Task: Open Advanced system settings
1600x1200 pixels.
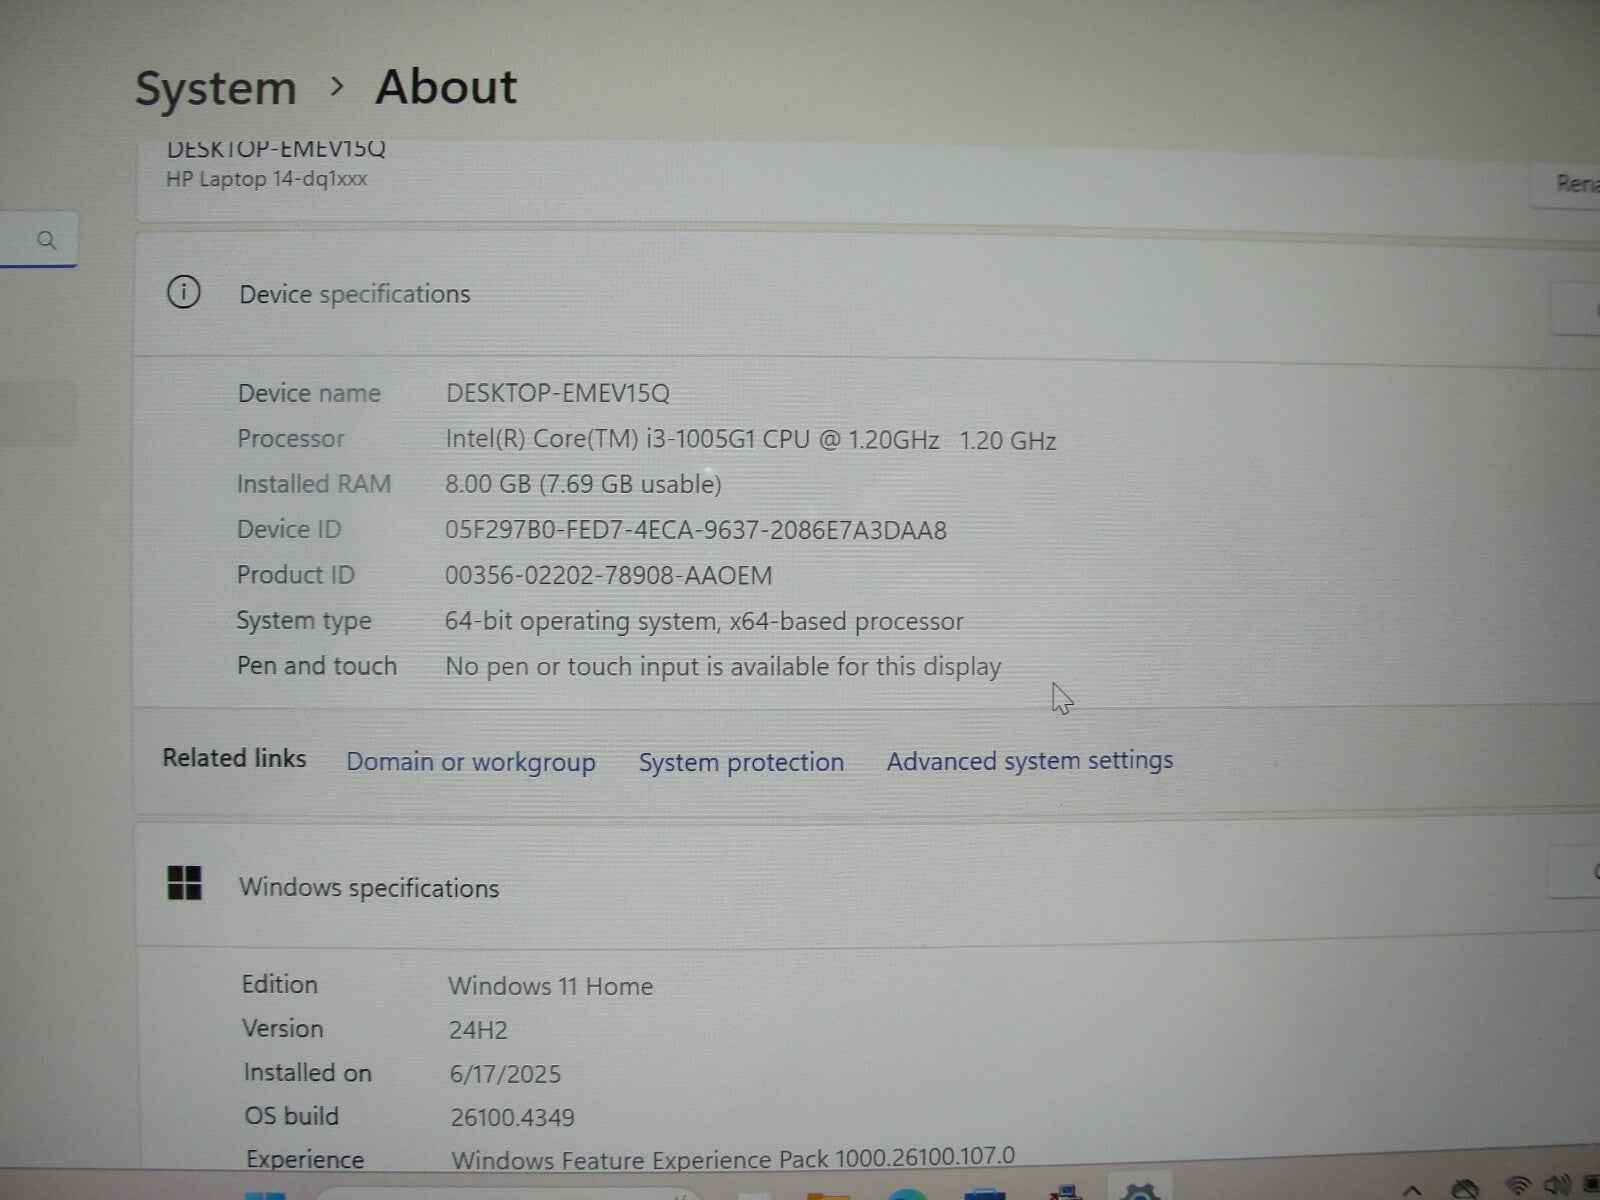Action: 1029,761
